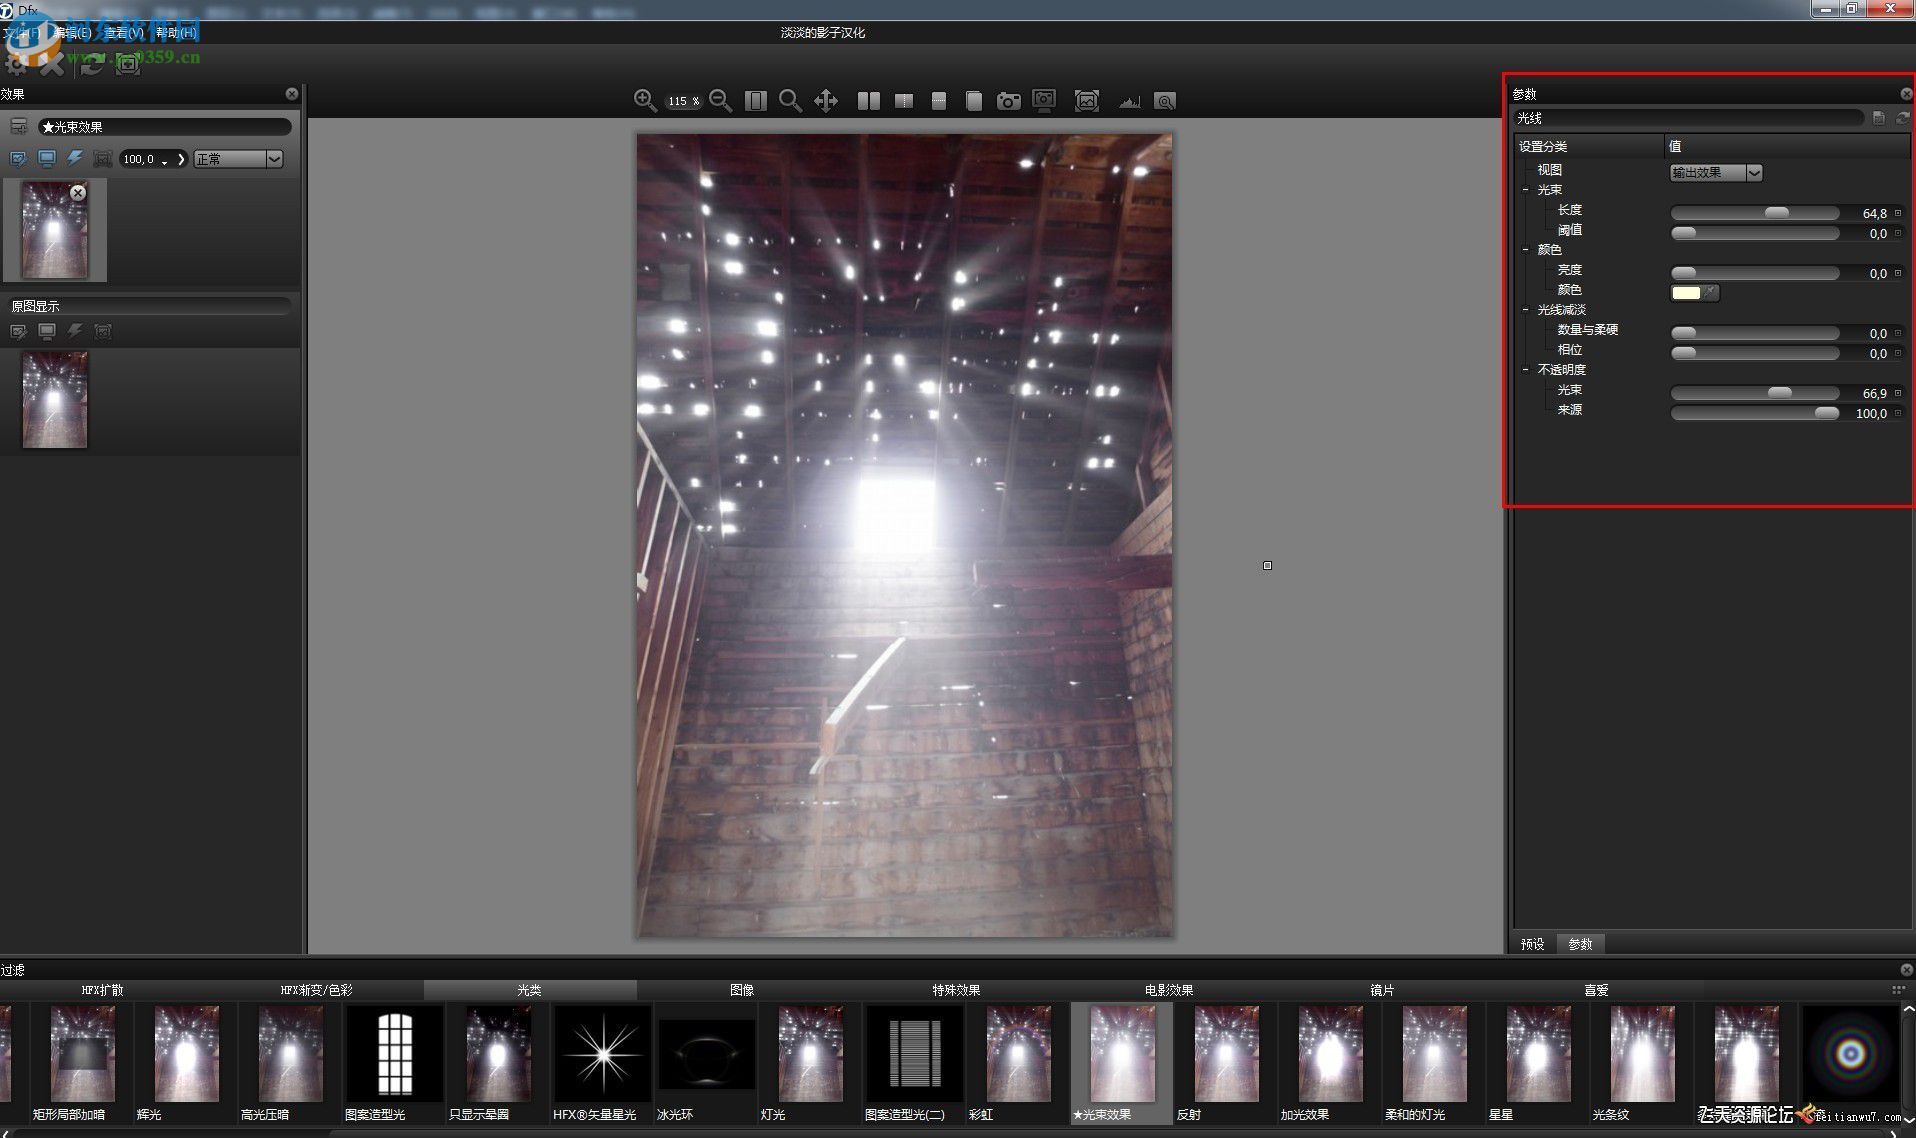Enable side-by-side comparison view icon

[x=868, y=100]
